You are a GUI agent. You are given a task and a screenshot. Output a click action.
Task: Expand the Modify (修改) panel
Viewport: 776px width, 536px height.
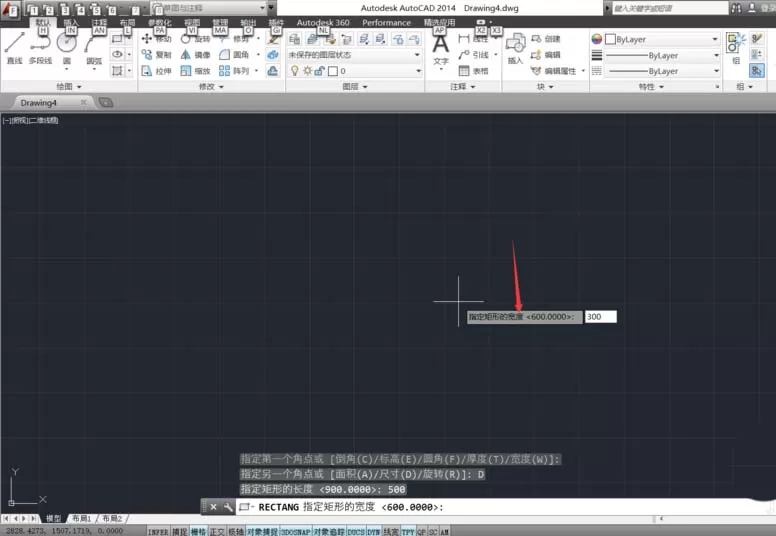click(211, 87)
